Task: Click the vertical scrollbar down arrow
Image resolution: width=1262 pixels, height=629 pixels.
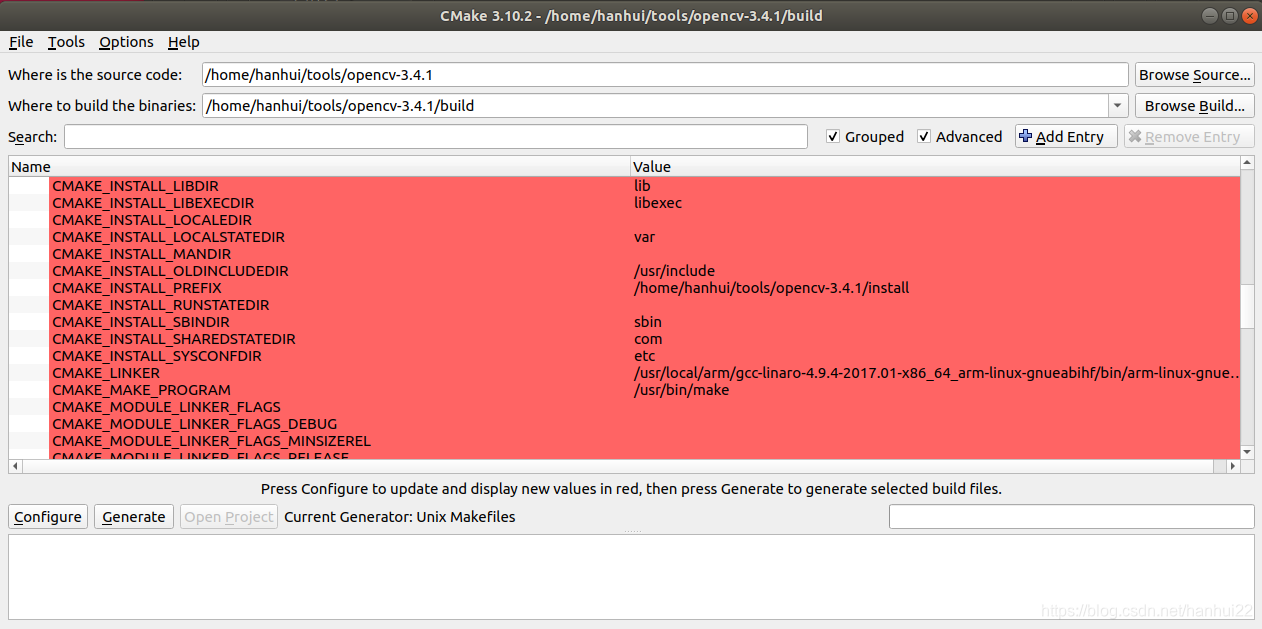Action: tap(1245, 451)
